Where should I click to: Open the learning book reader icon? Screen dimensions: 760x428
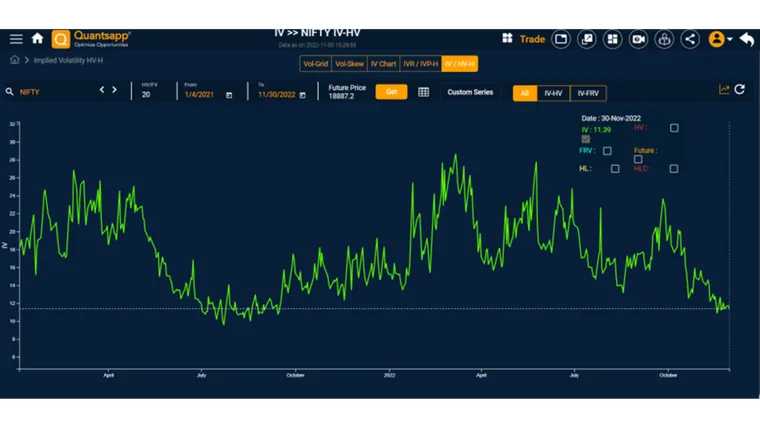coord(664,39)
